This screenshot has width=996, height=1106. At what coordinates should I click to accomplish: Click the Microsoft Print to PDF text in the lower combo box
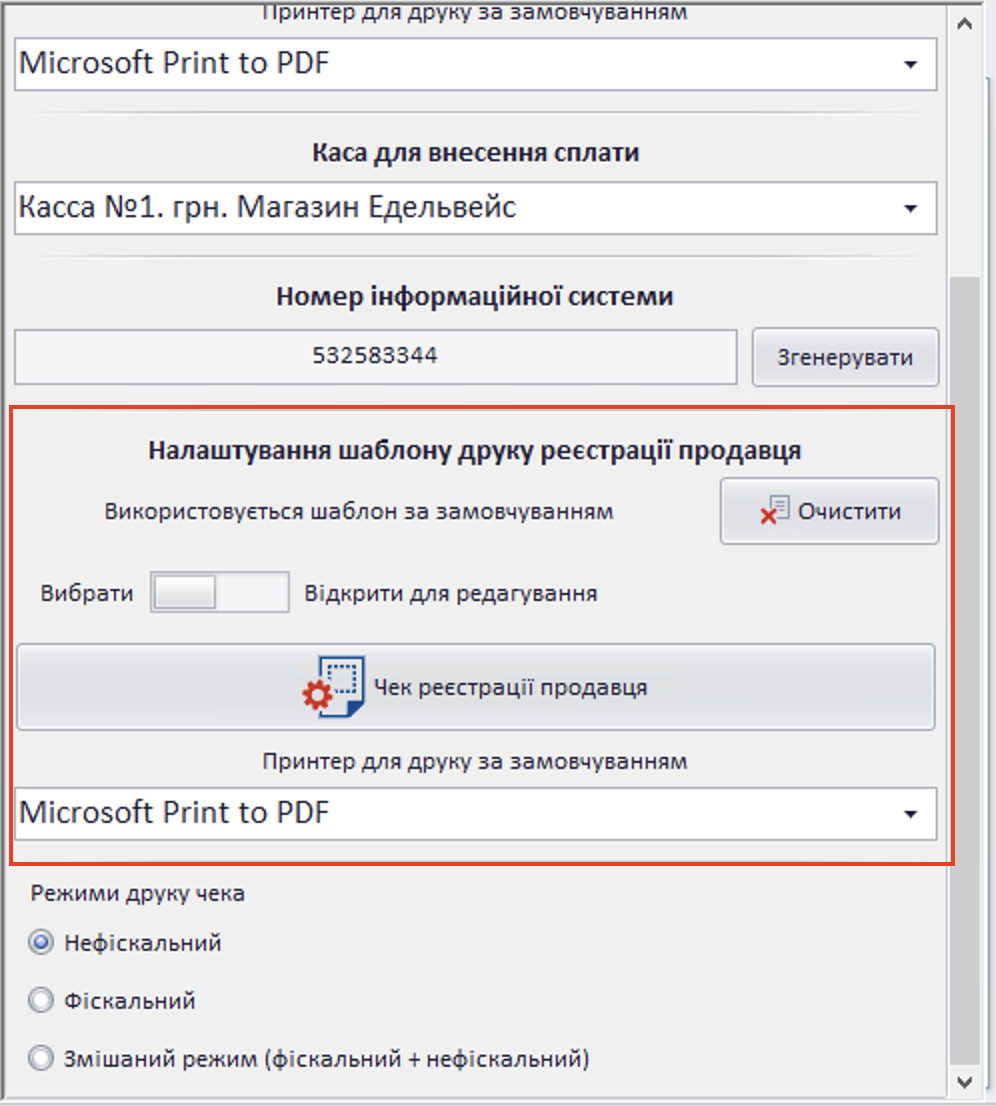click(x=175, y=812)
